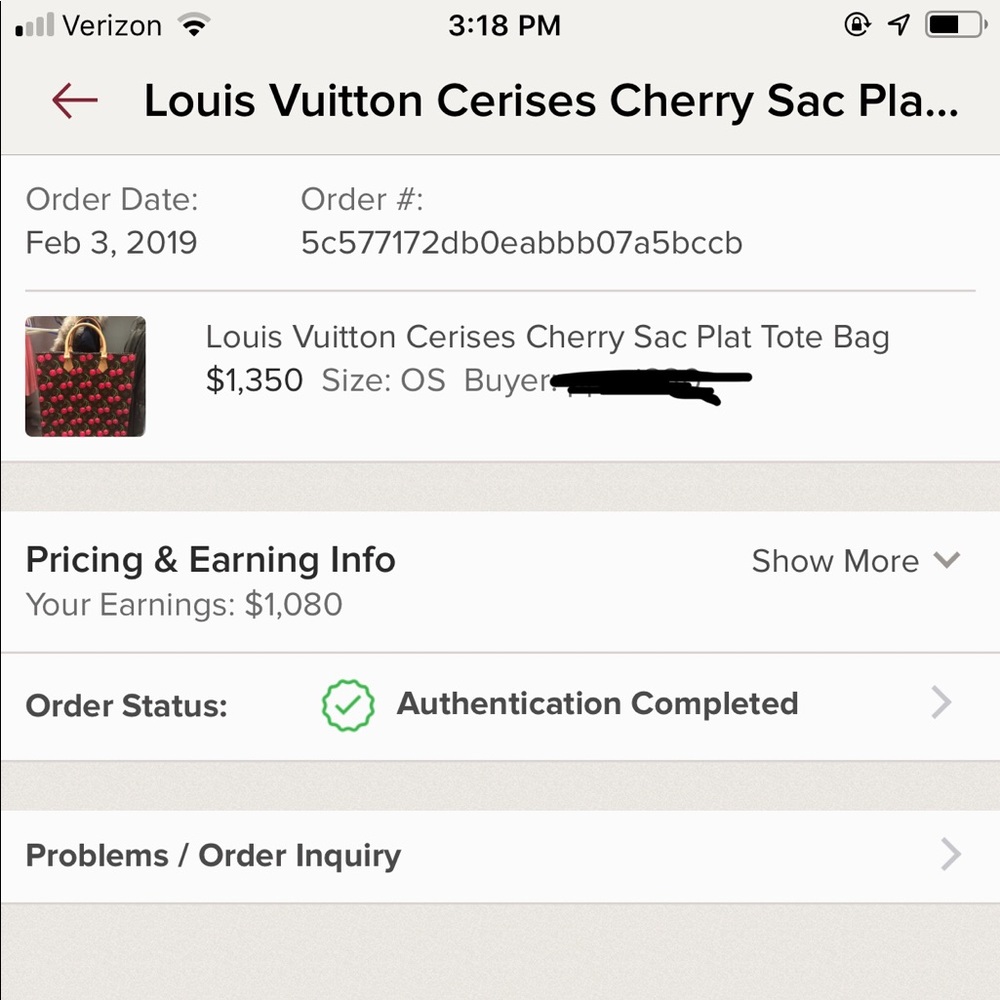Click the green authentication checkmark badge
Screen dimensions: 1000x1000
point(348,704)
